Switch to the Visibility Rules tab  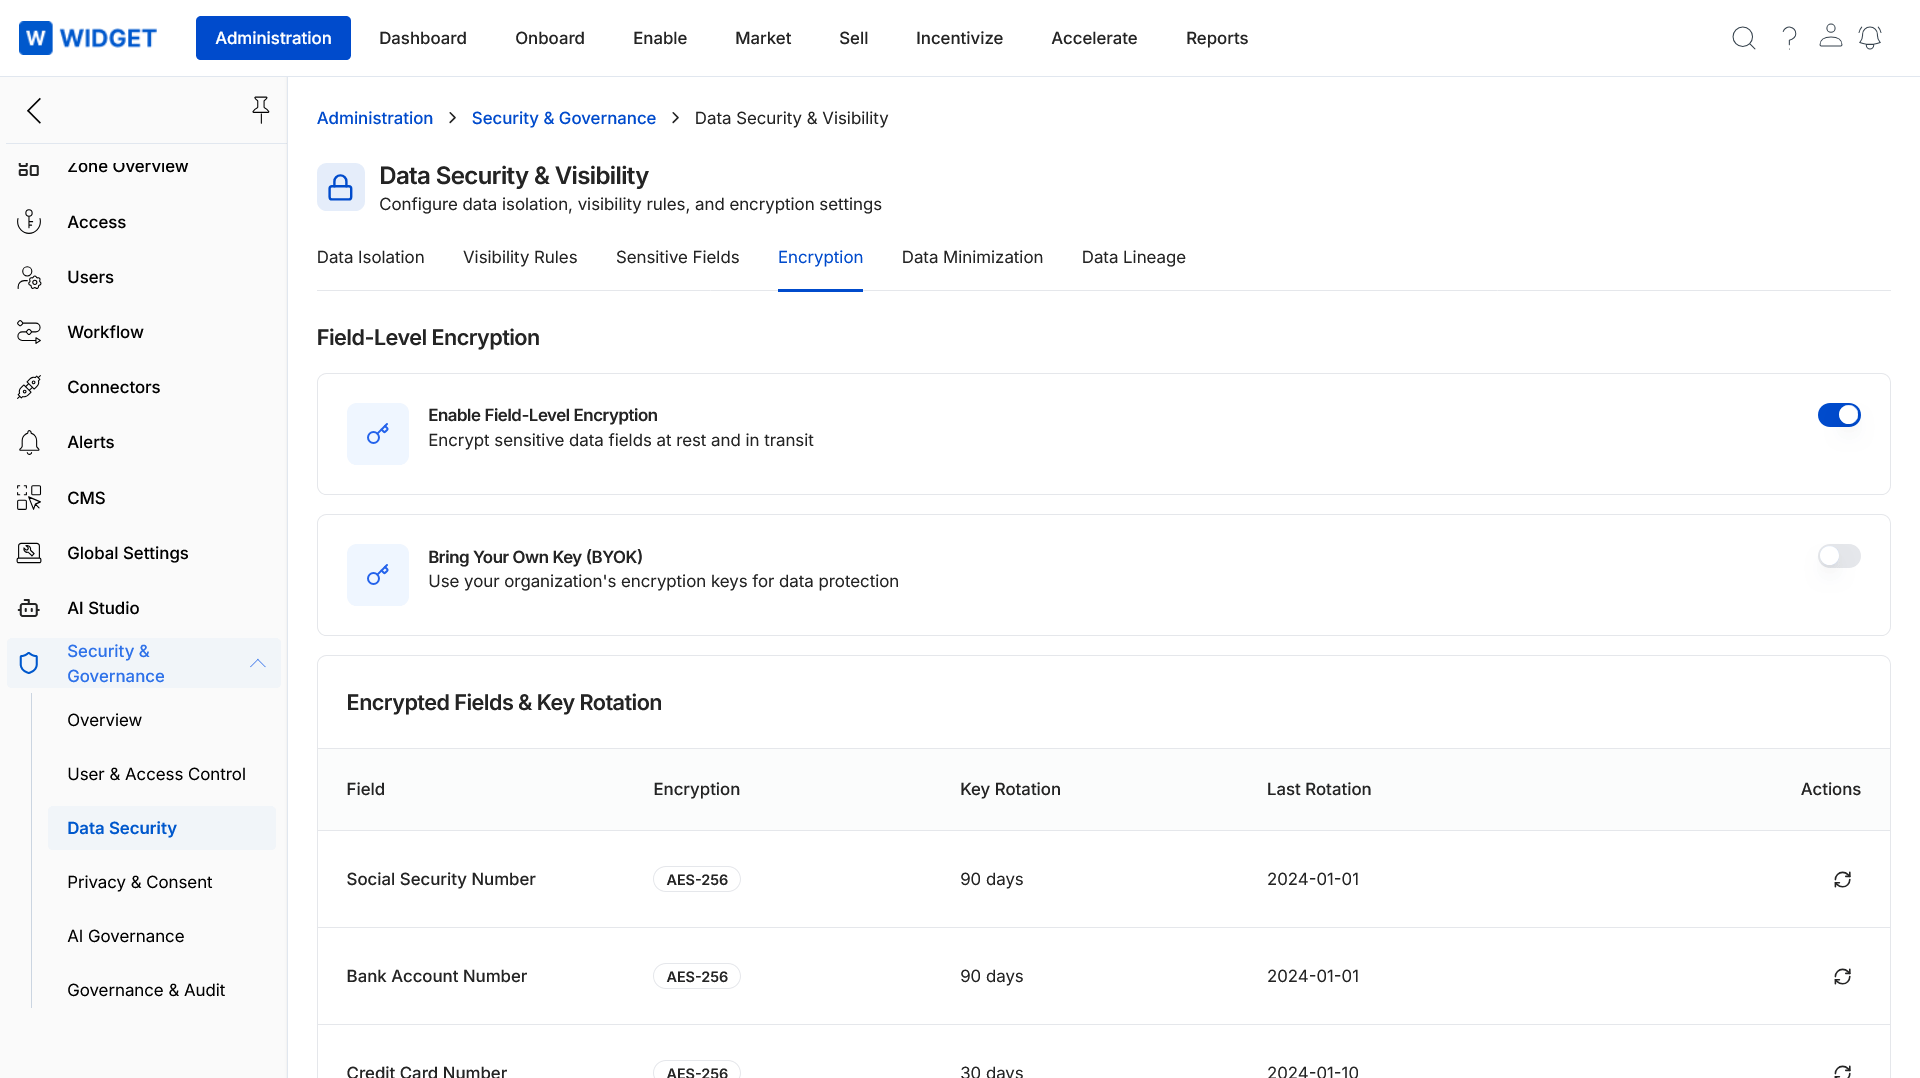(x=520, y=257)
